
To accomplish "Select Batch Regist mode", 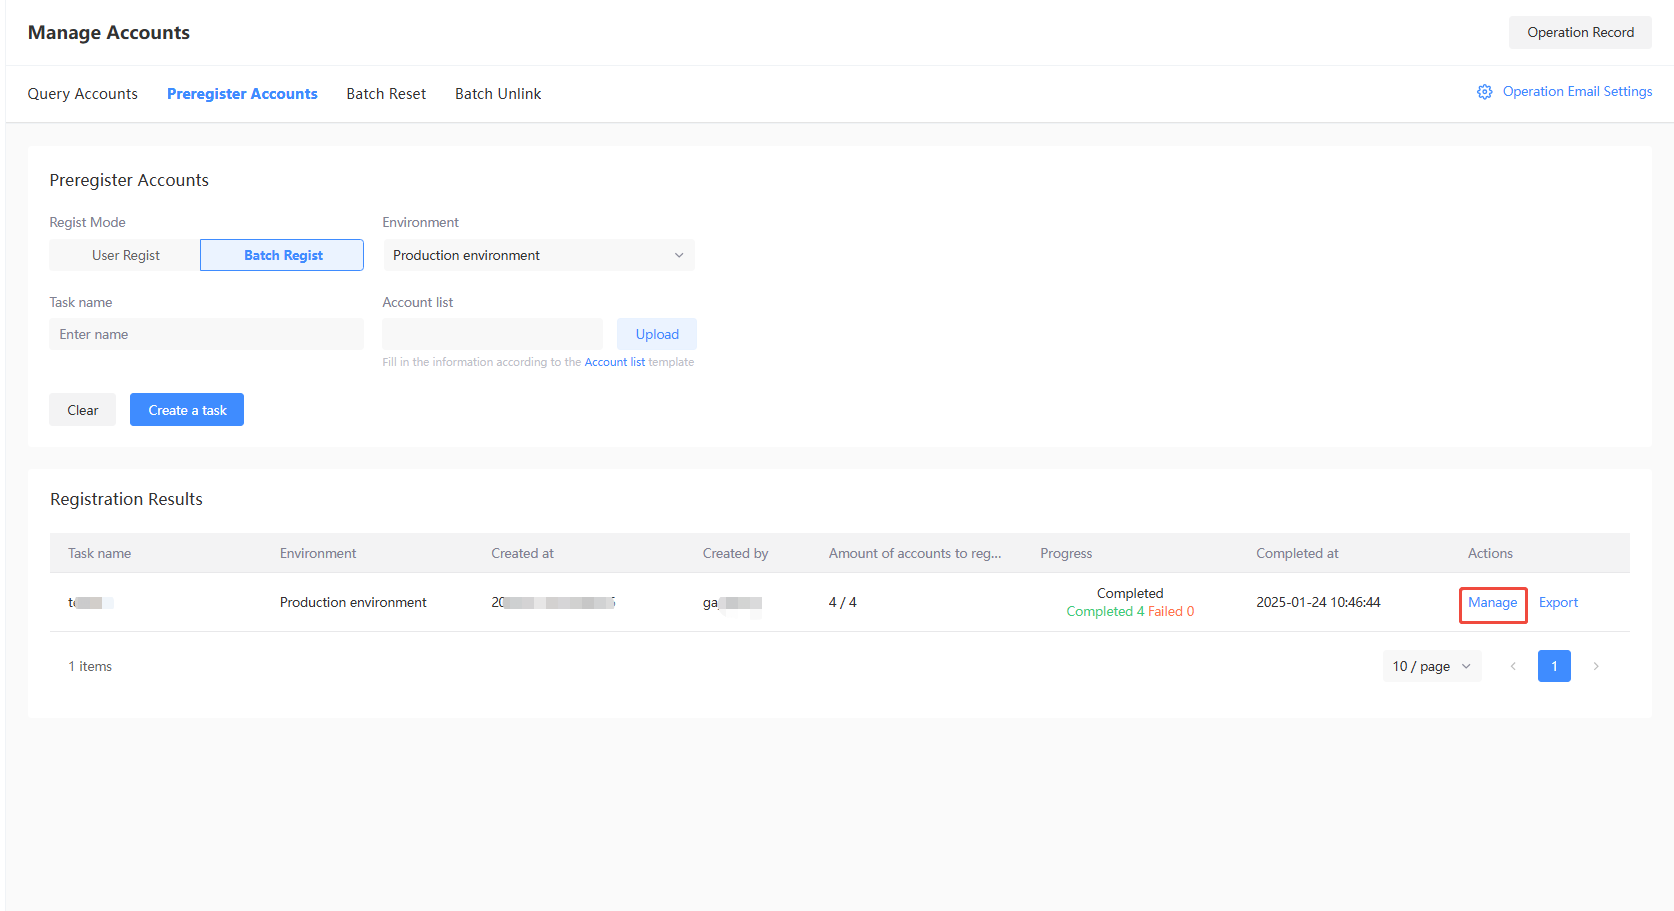I will [283, 255].
